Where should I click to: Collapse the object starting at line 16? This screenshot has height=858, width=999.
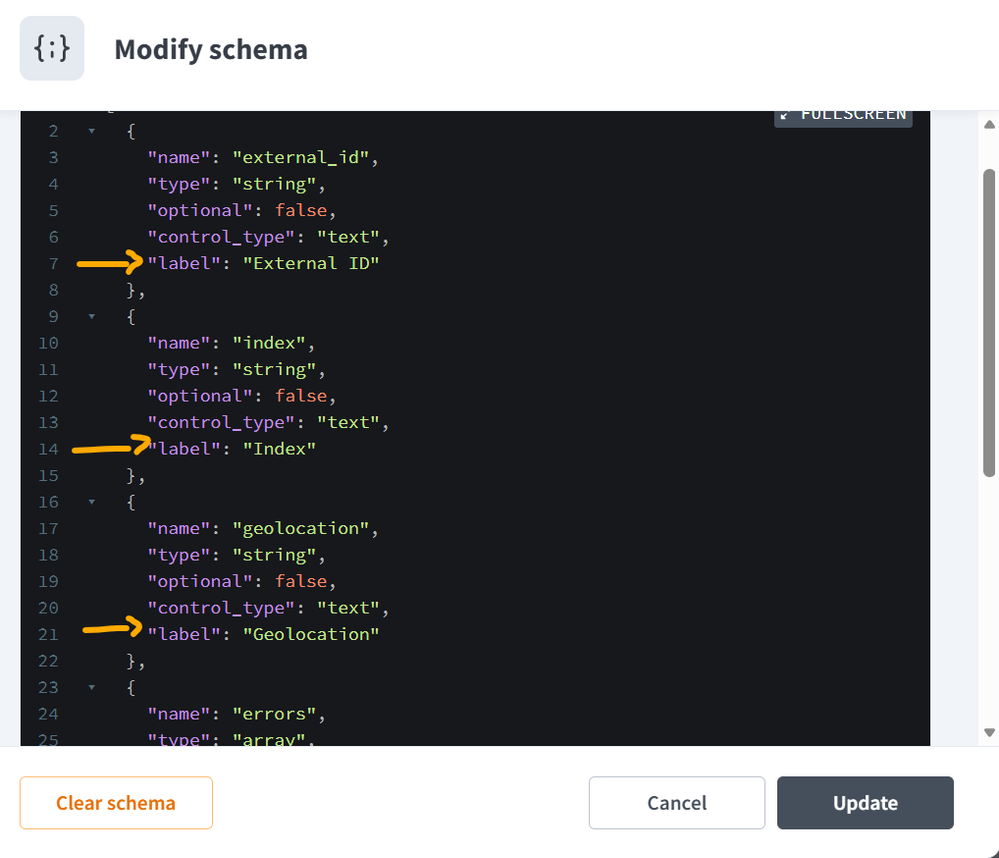point(92,502)
